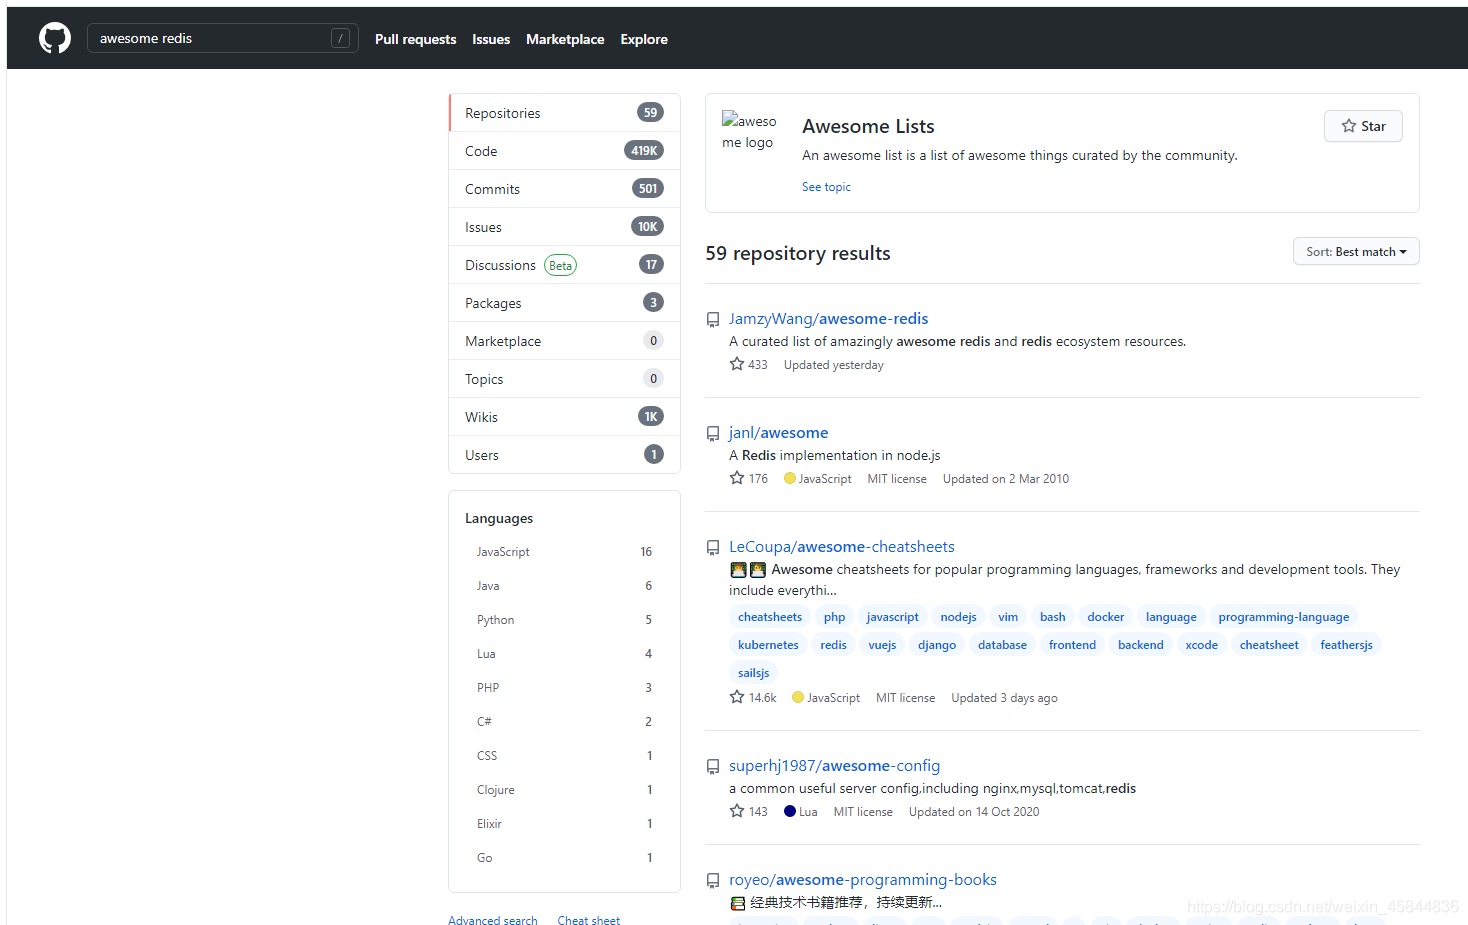Click the slash shortcut key icon in the search box
Viewport: 1468px width, 925px height.
(340, 38)
